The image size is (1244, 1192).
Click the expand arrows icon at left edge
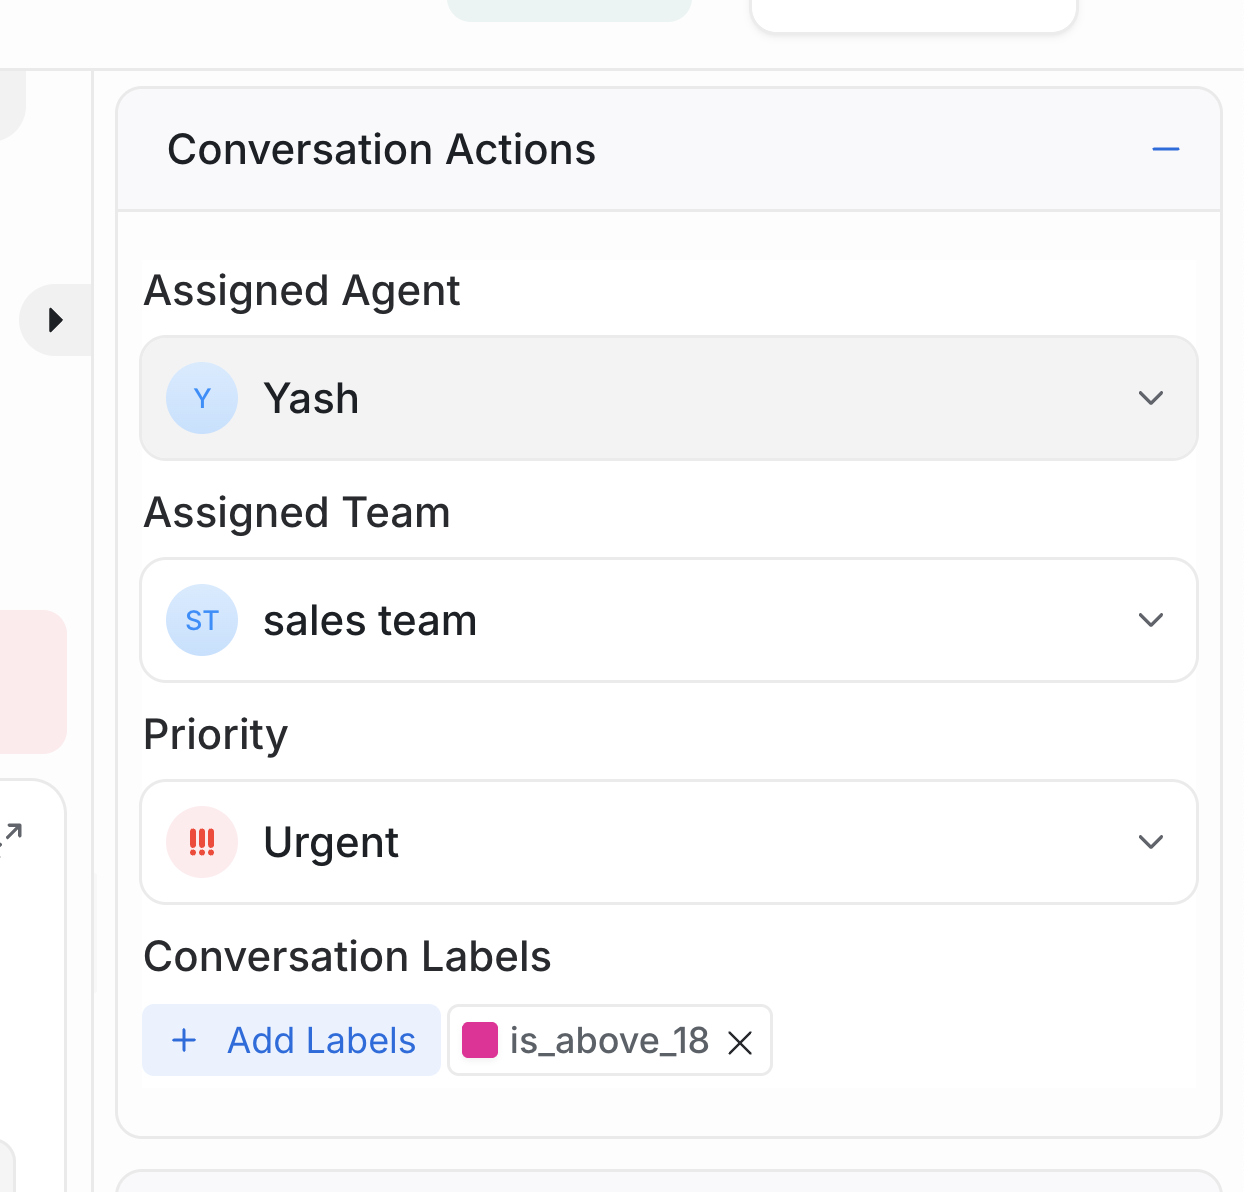point(11,839)
